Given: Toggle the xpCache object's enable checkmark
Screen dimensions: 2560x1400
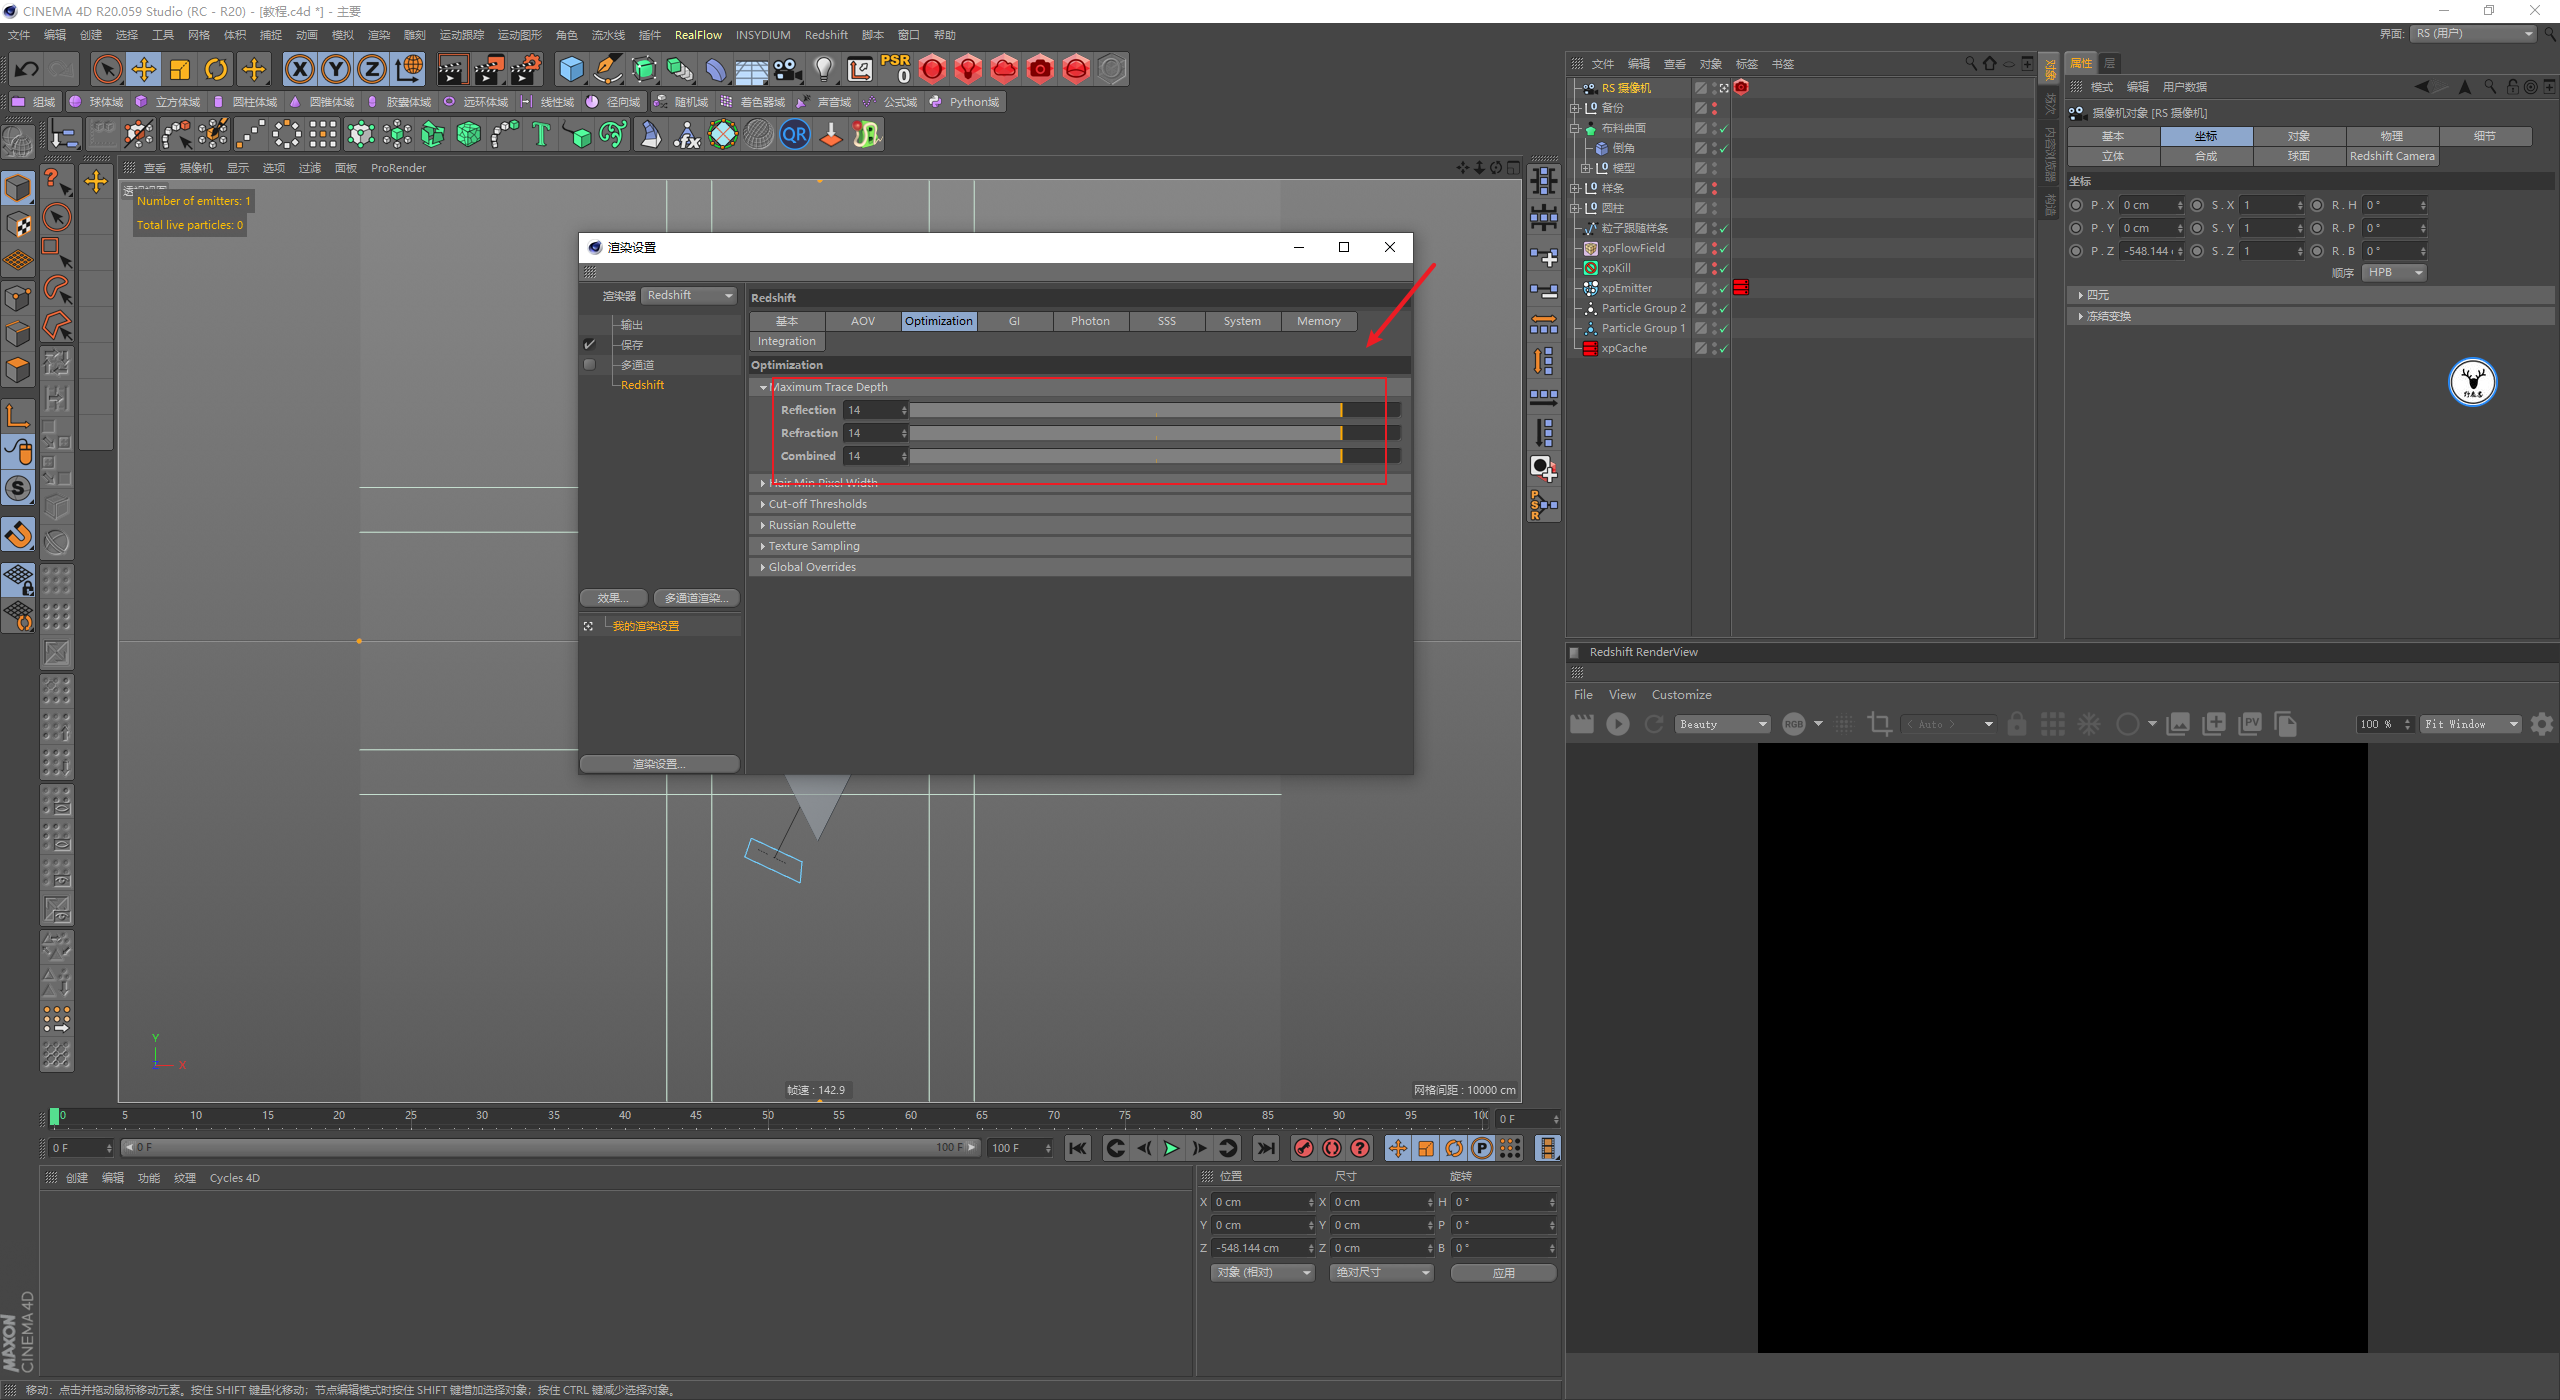Looking at the screenshot, I should click(x=1723, y=348).
